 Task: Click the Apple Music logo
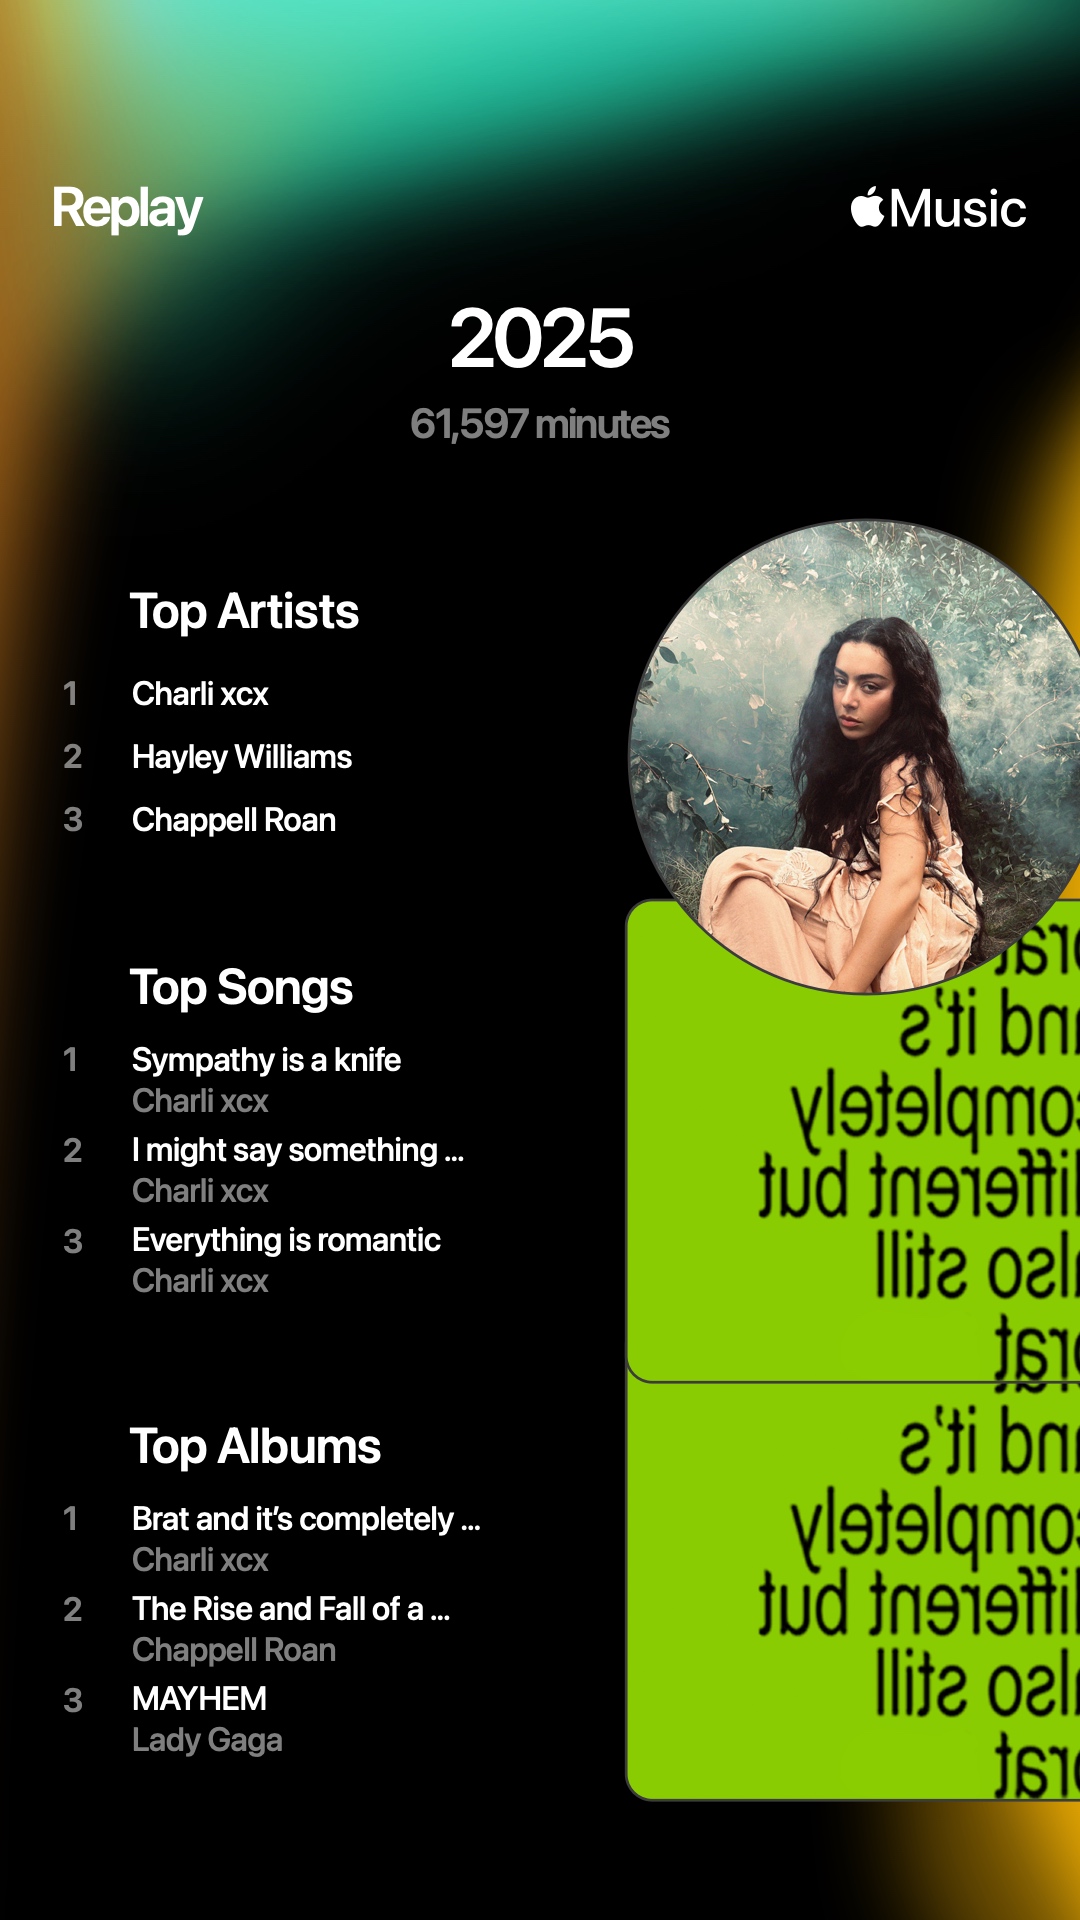938,209
